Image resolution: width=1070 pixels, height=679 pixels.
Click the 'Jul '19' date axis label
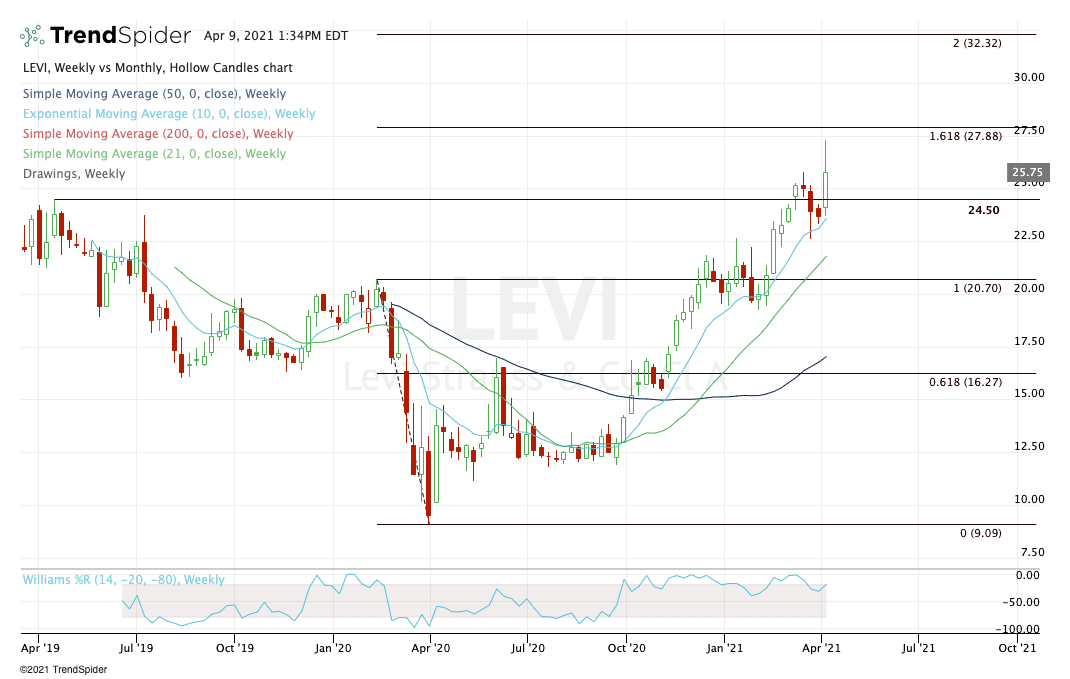pos(136,648)
